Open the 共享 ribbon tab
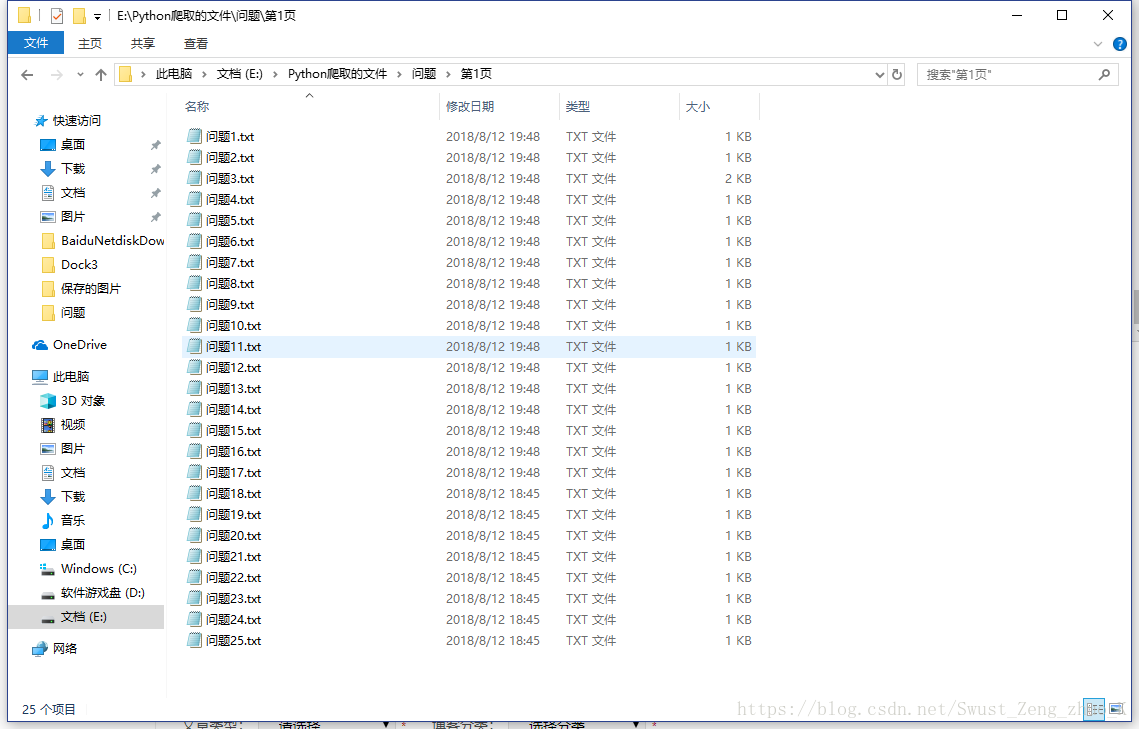The width and height of the screenshot is (1139, 729). tap(143, 44)
